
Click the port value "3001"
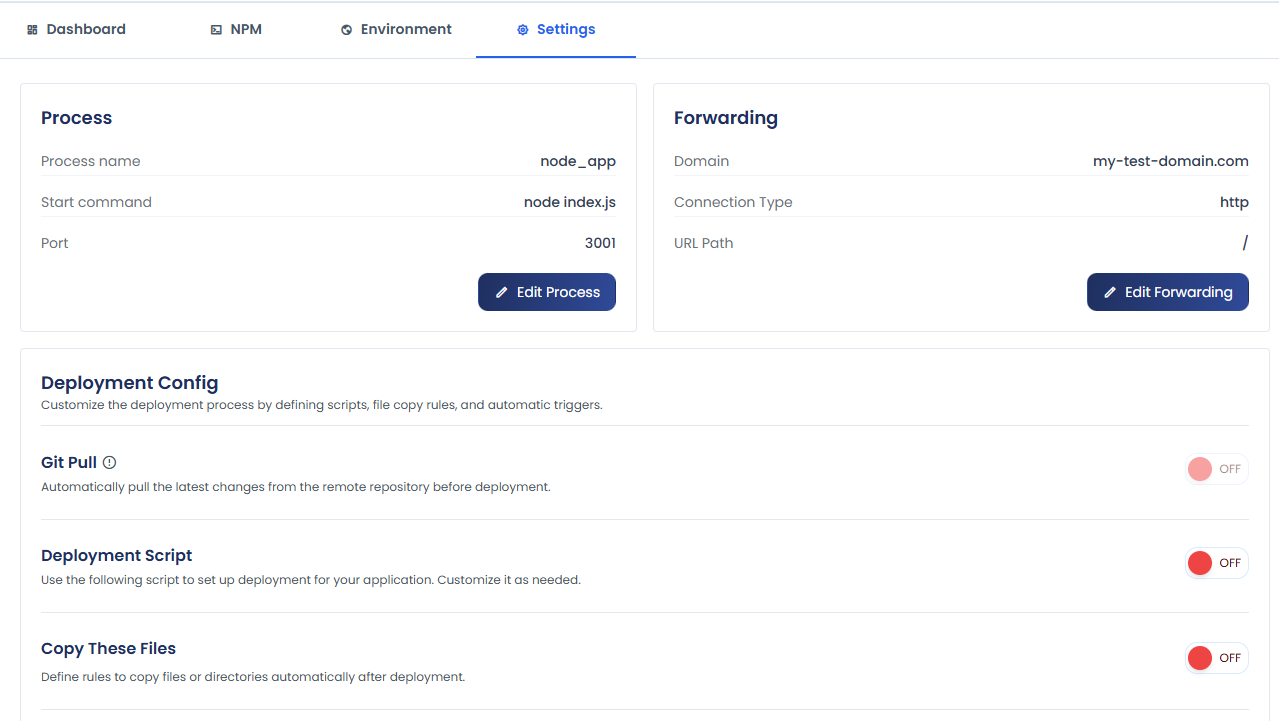click(x=600, y=243)
